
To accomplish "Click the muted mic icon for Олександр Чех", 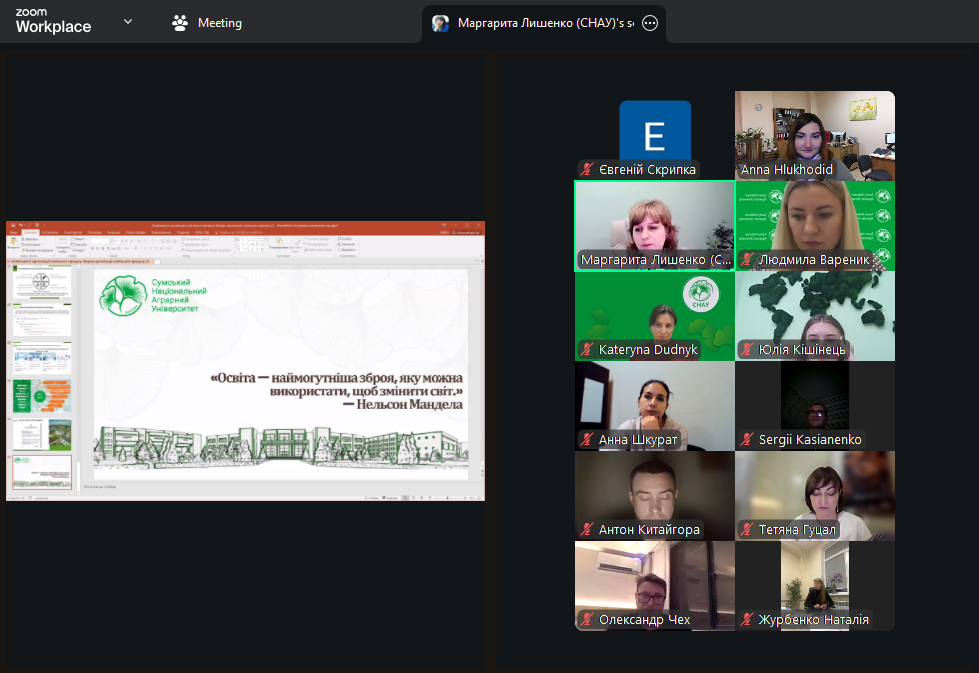I will point(588,620).
